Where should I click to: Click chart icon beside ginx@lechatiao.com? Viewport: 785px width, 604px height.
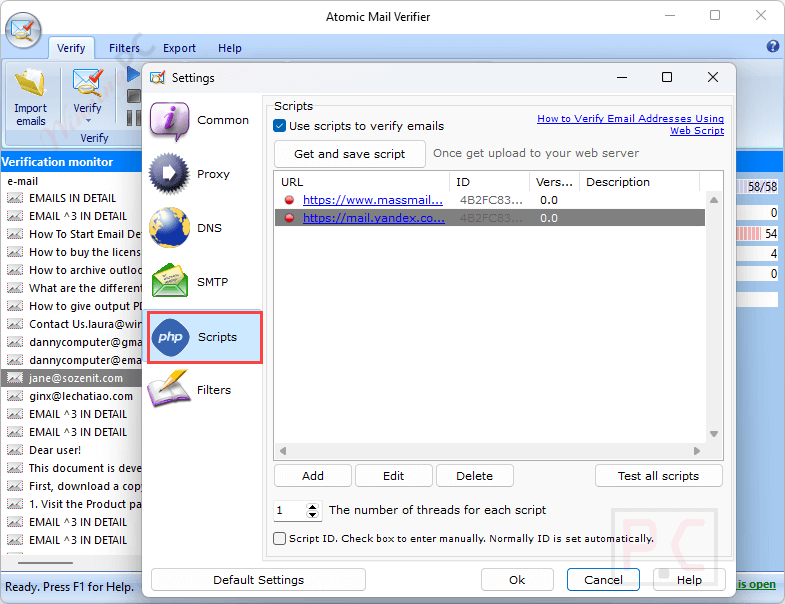[x=15, y=396]
